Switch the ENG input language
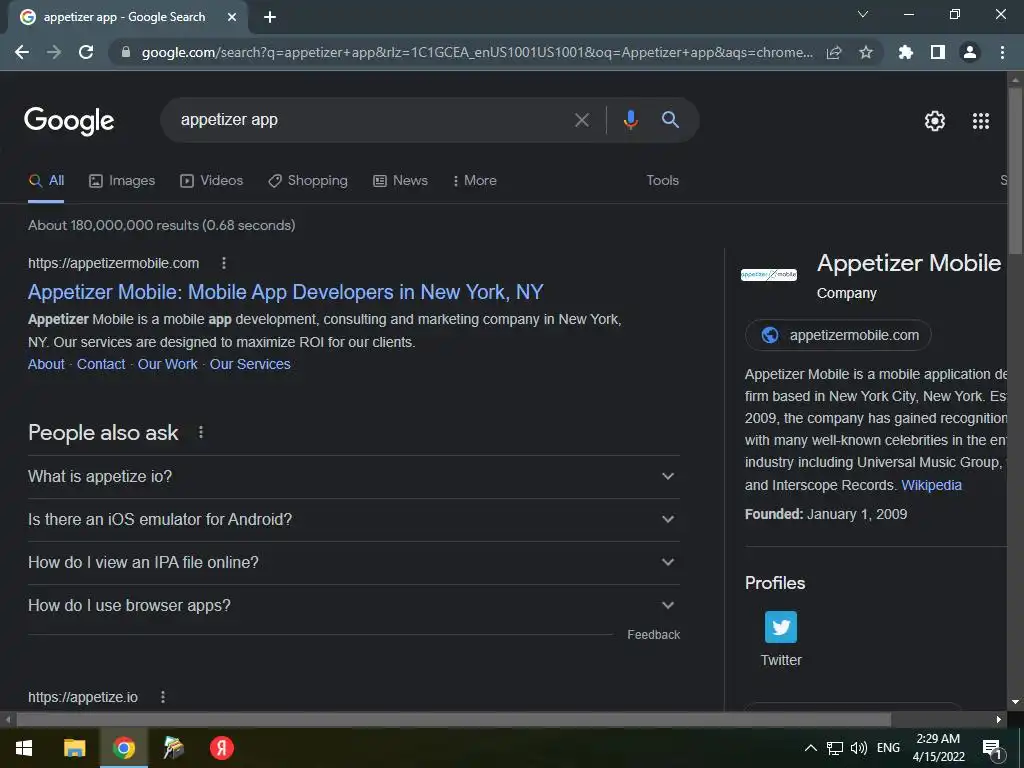Image resolution: width=1024 pixels, height=768 pixels. pyautogui.click(x=888, y=748)
